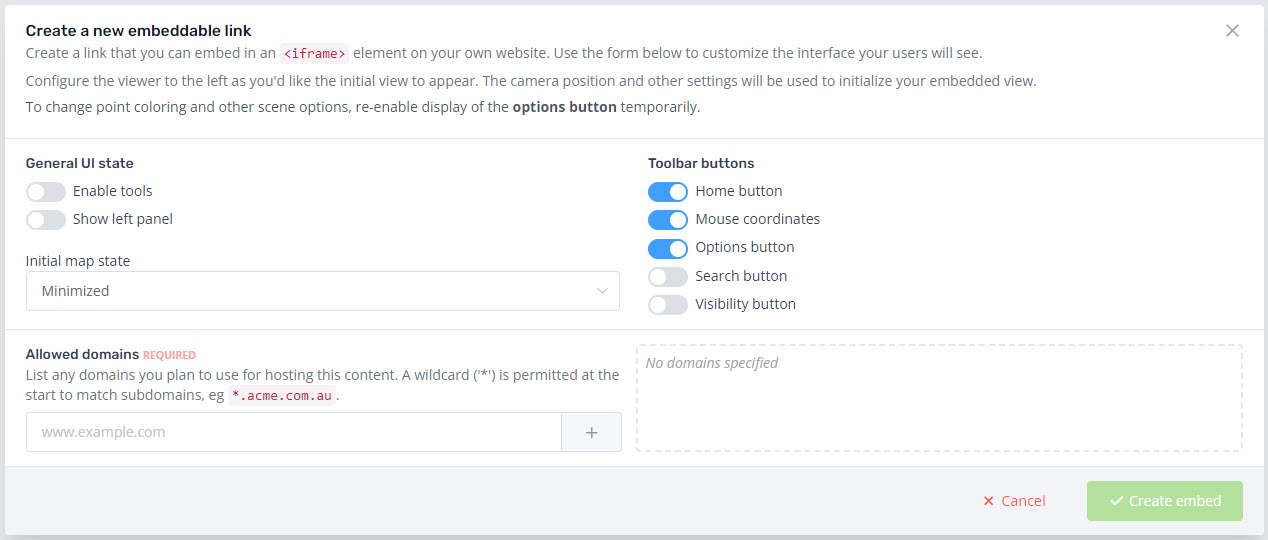Turn off the Options button toggle
The height and width of the screenshot is (540, 1268).
(x=668, y=247)
